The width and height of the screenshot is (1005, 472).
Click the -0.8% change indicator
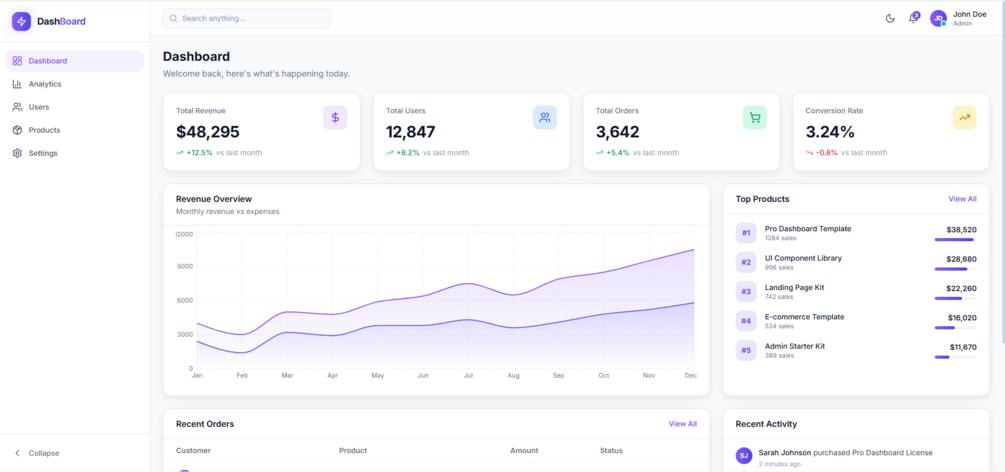822,153
